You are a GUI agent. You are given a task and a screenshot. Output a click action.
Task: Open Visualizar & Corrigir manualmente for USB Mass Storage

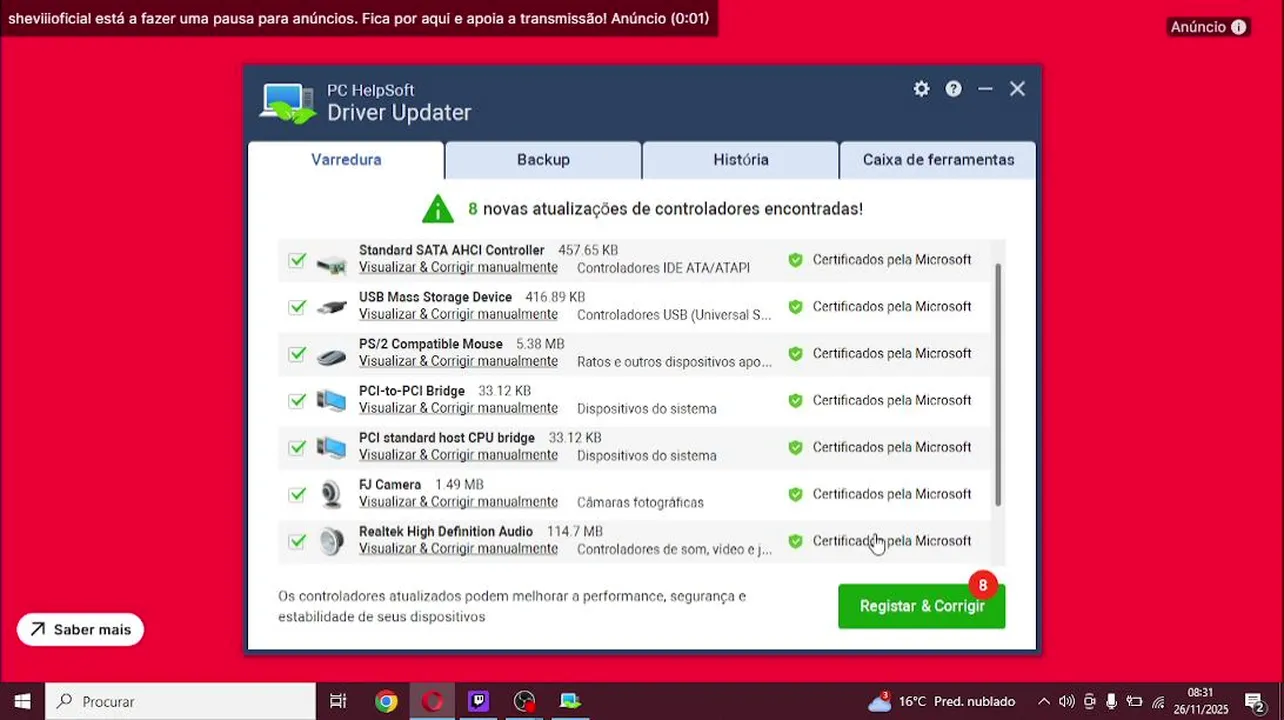(x=458, y=315)
